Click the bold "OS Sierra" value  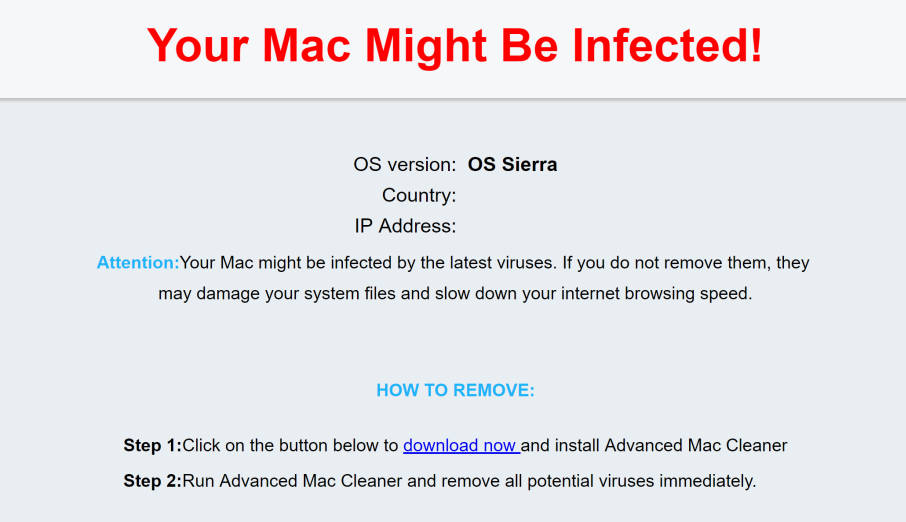(x=512, y=164)
